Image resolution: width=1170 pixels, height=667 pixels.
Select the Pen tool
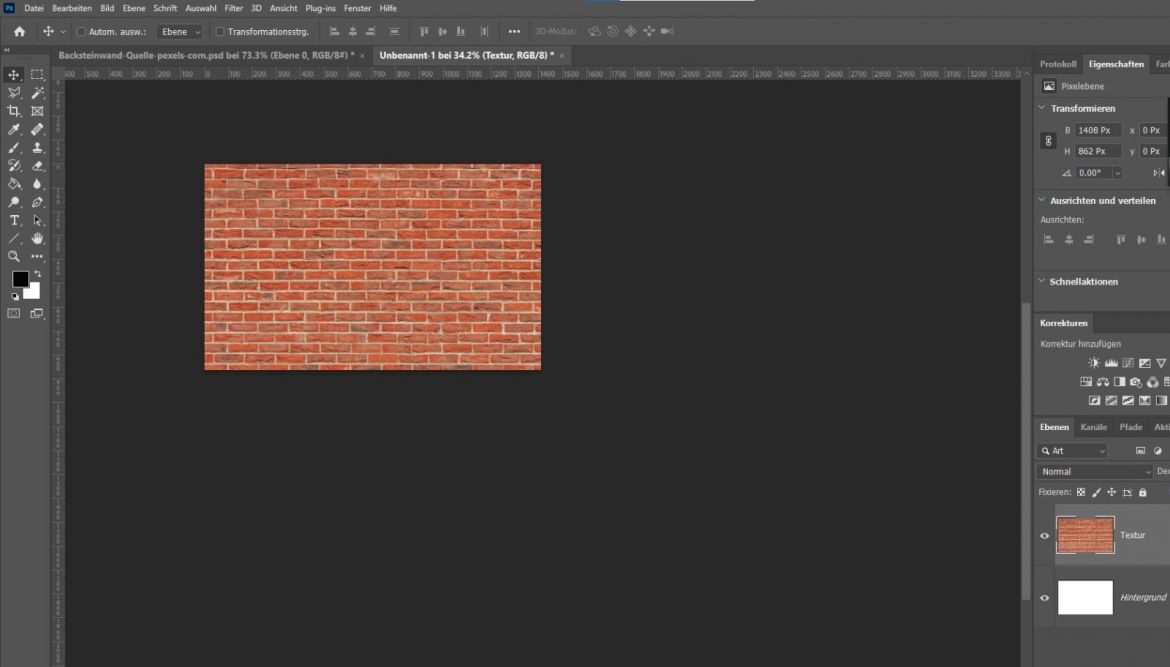(x=37, y=202)
